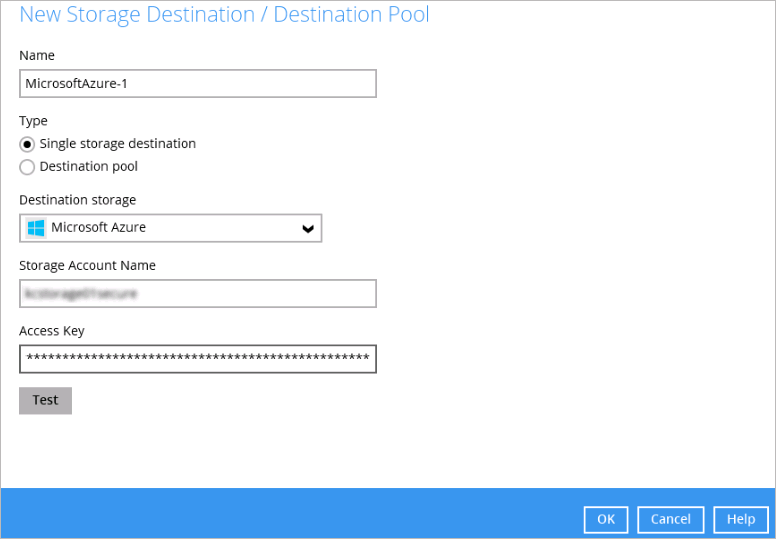Click the Destination pool label text
776x539 pixels.
click(x=89, y=166)
